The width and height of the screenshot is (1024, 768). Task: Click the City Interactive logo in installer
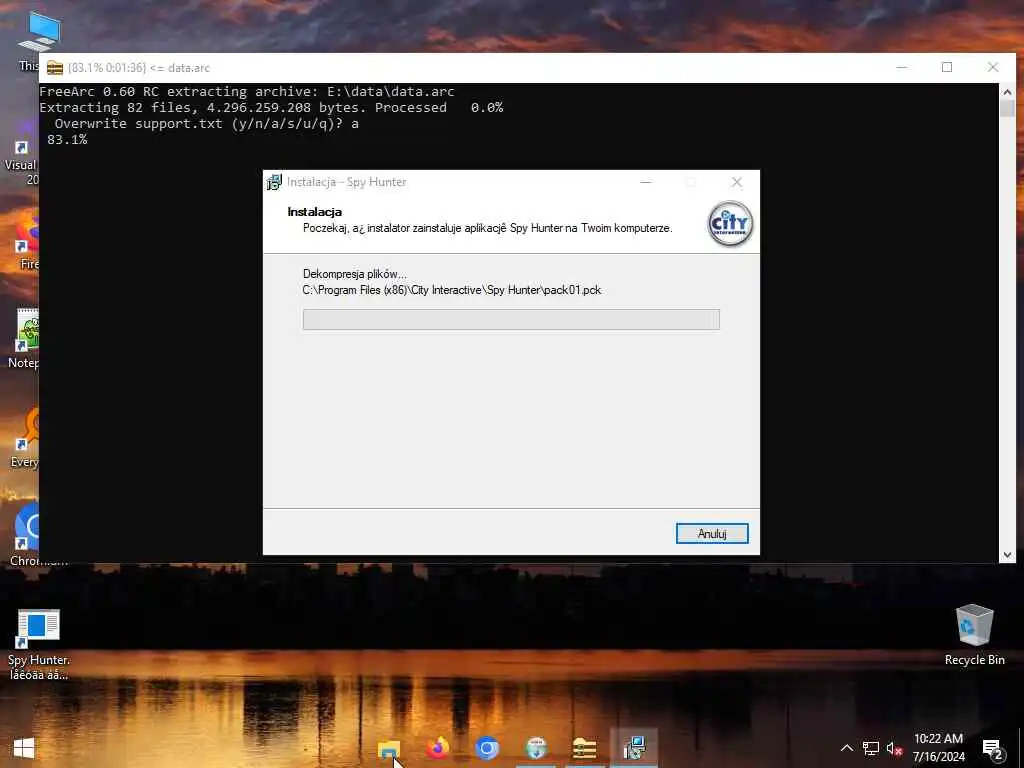(730, 224)
